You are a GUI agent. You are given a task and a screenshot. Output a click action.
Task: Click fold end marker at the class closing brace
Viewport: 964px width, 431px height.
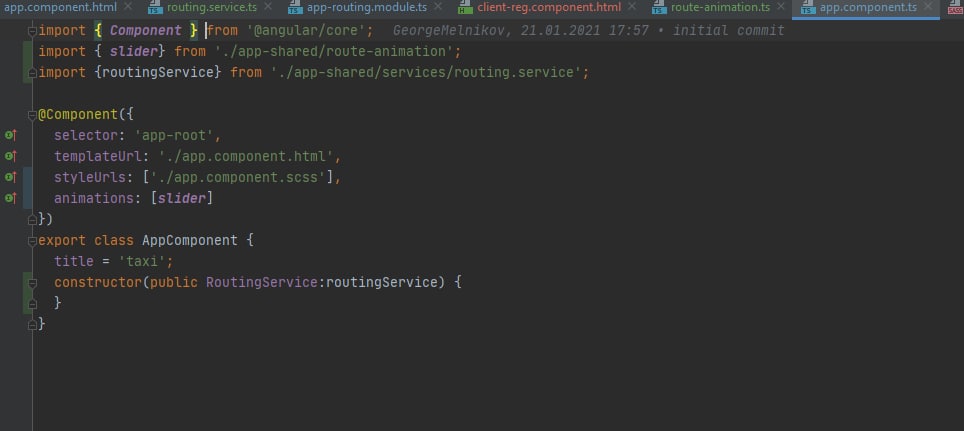[32, 324]
